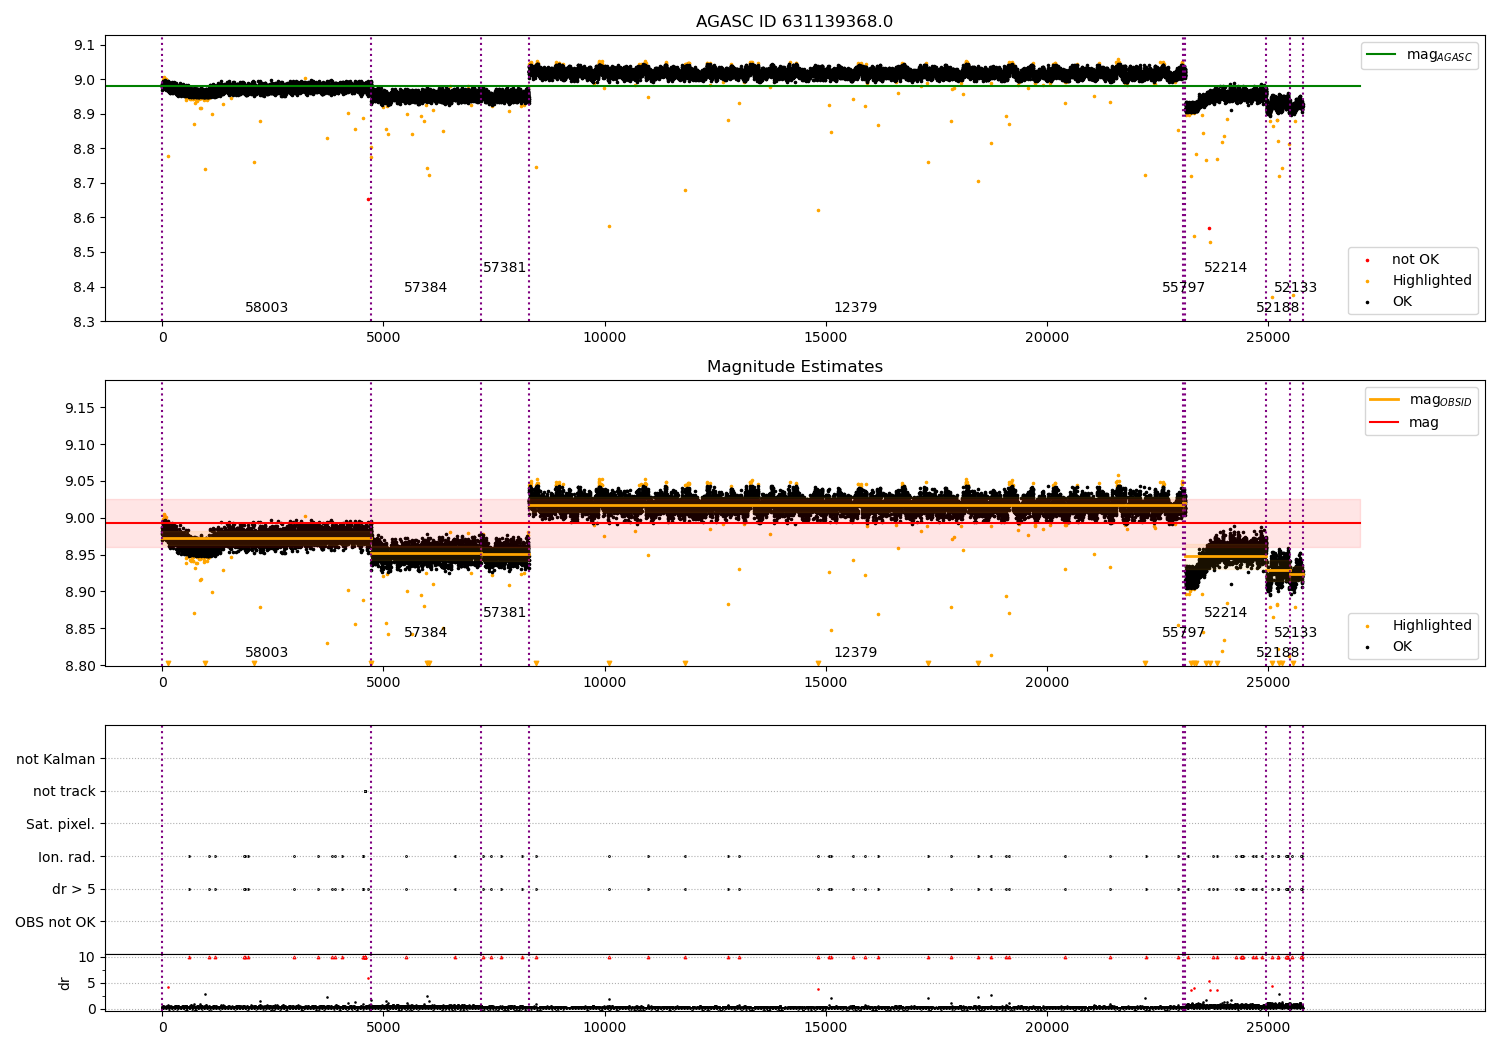The height and width of the screenshot is (1050, 1500).
Task: Click obsid label 58003 in Magnitude Estimates plot
Action: (x=266, y=653)
